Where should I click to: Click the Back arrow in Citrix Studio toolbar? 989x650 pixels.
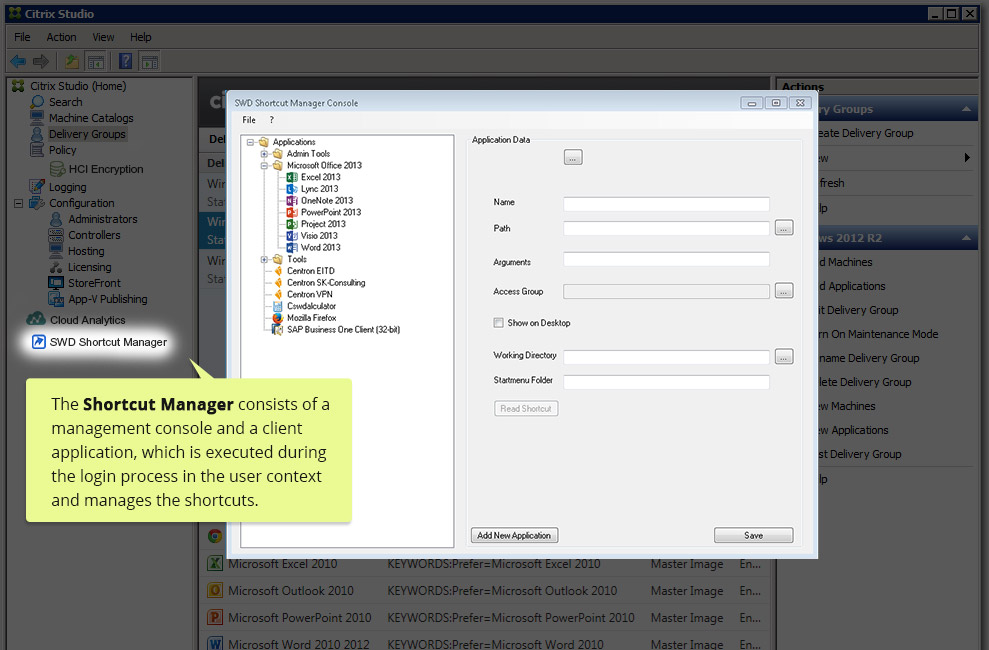18,61
